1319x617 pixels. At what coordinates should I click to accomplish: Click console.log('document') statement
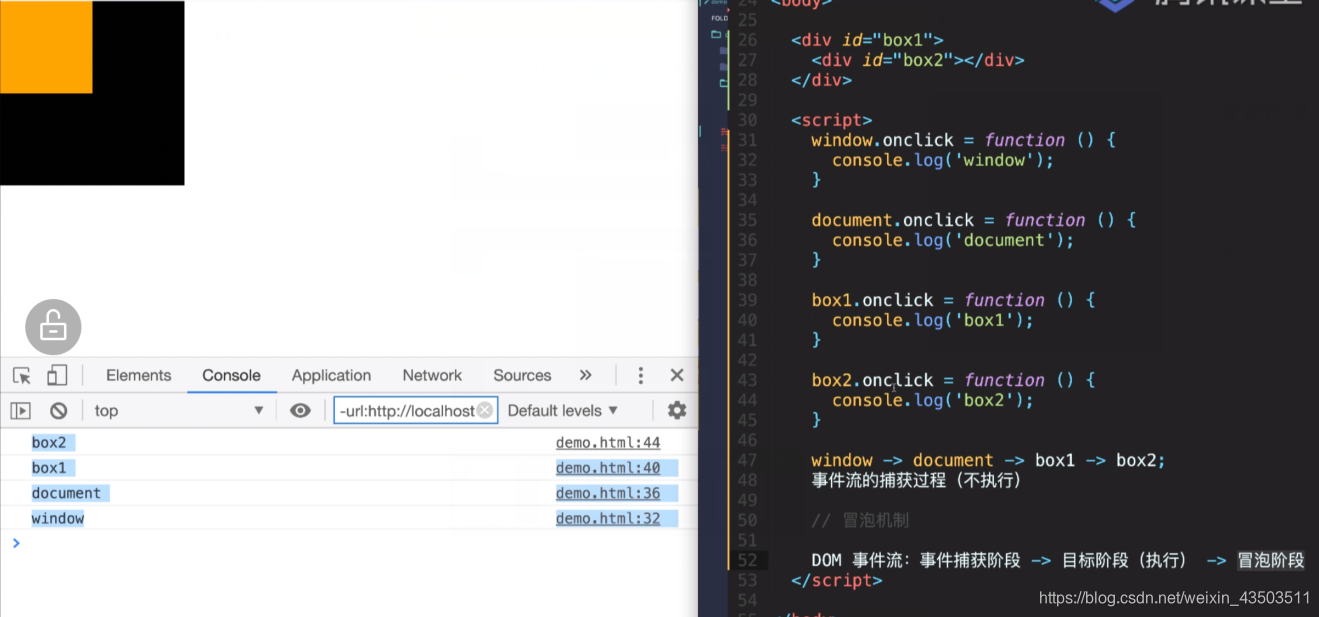click(x=953, y=240)
